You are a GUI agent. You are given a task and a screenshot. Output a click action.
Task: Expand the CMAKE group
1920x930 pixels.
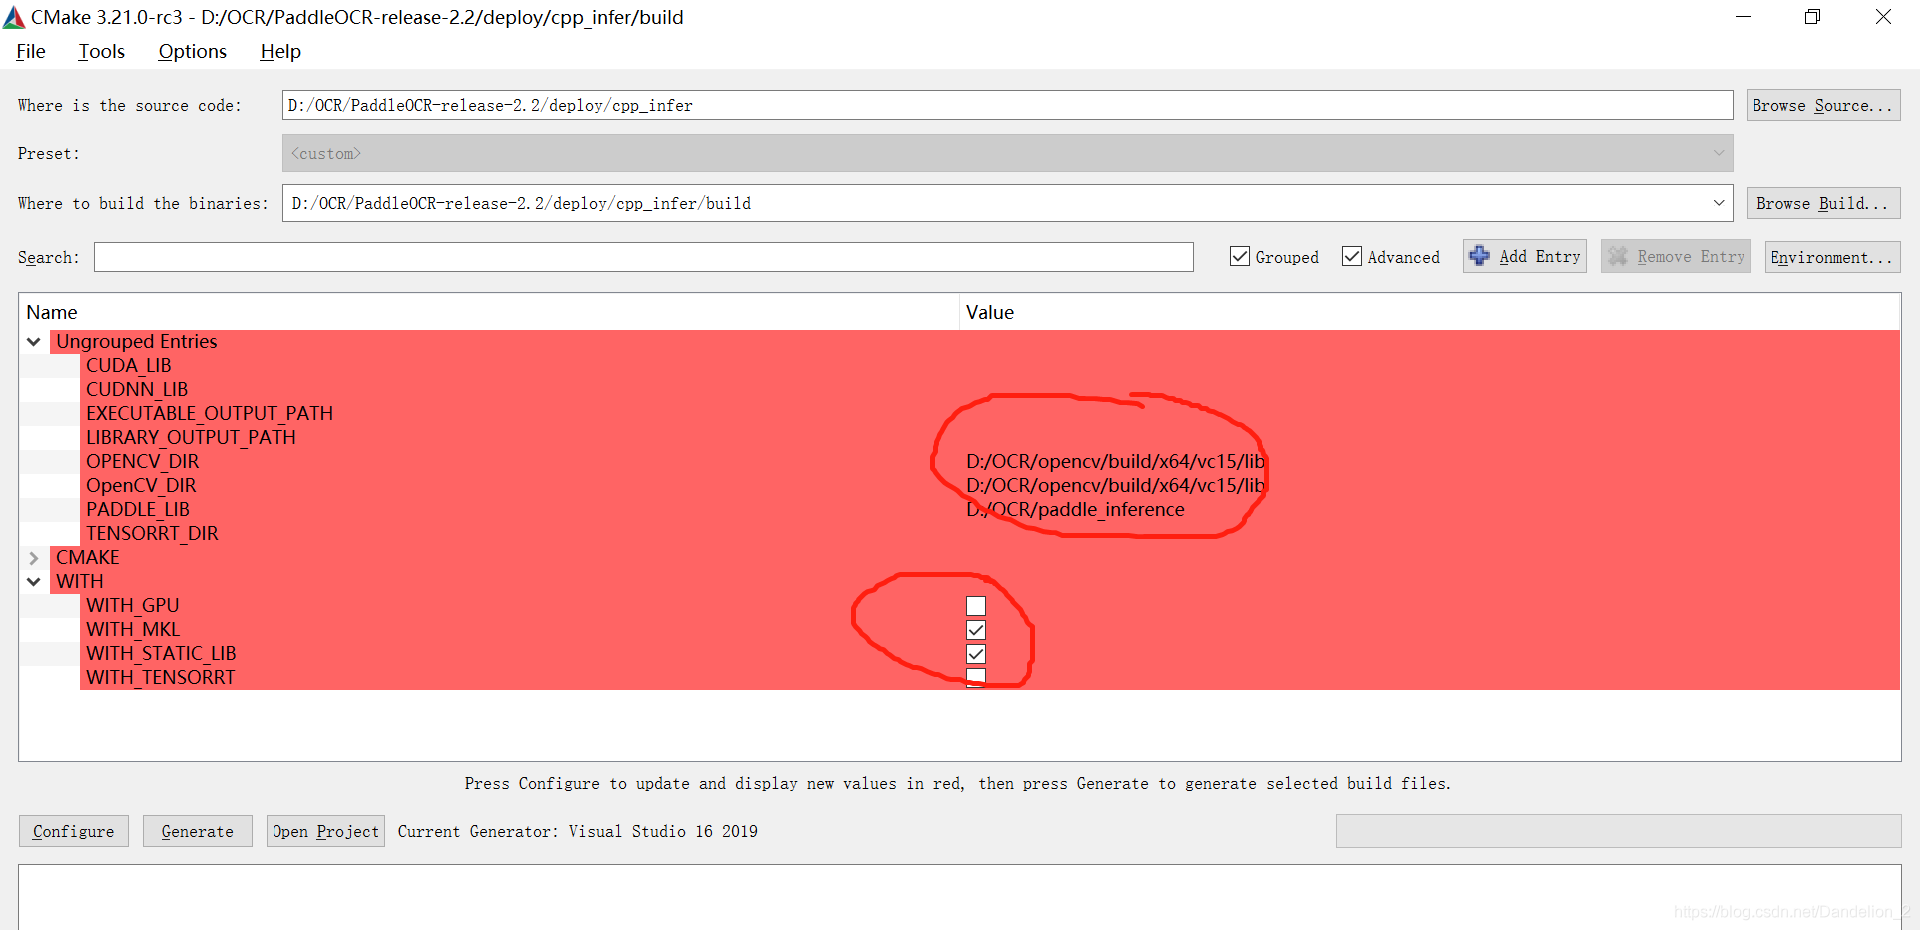(33, 557)
